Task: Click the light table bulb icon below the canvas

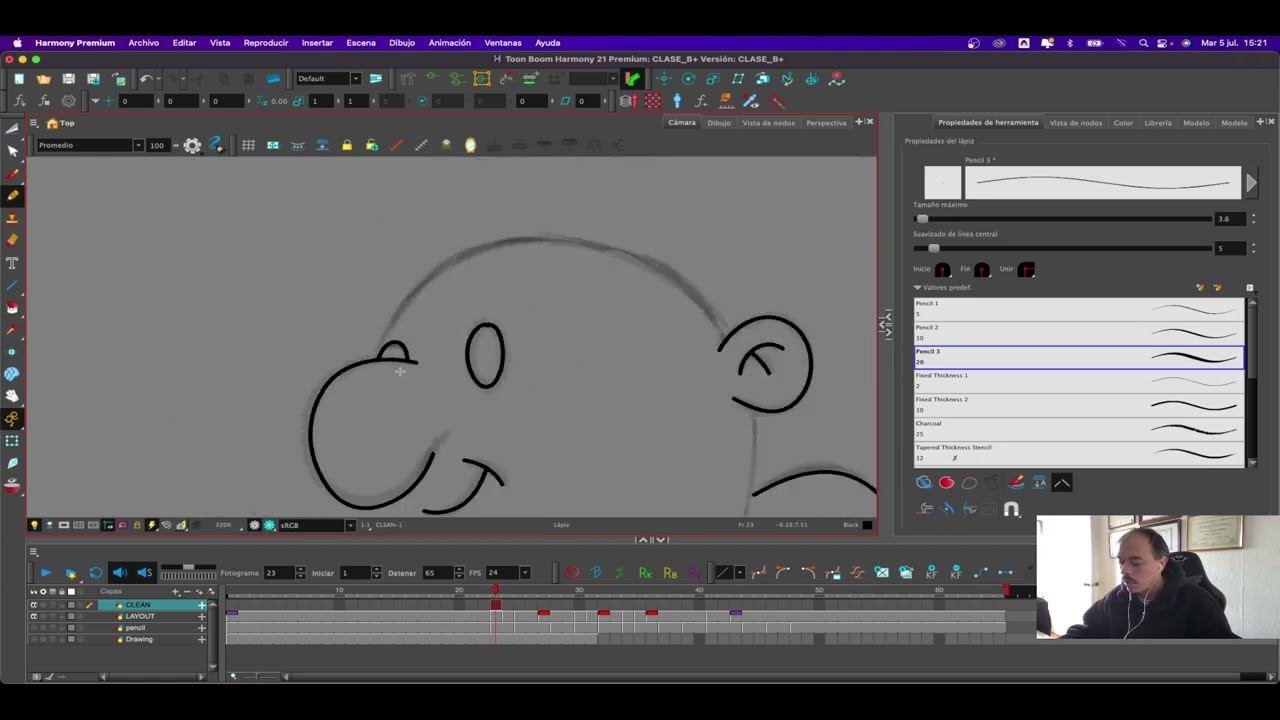Action: [35, 525]
